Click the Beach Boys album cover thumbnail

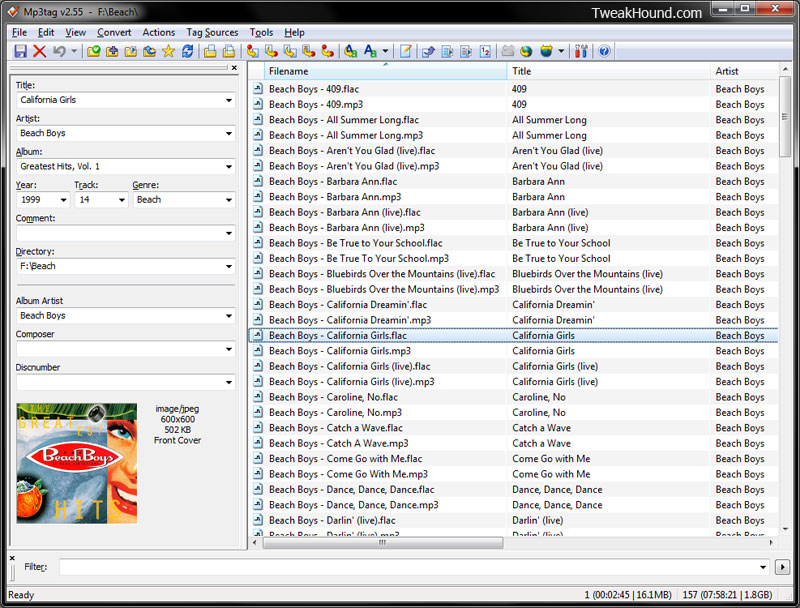pyautogui.click(x=77, y=463)
